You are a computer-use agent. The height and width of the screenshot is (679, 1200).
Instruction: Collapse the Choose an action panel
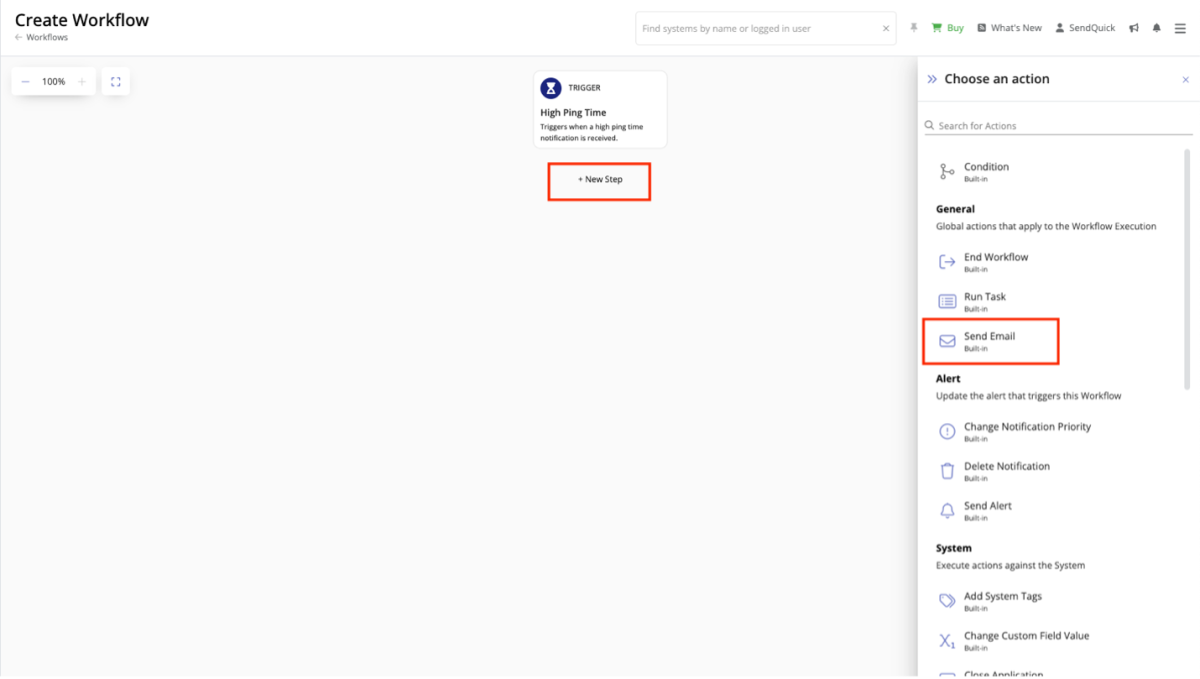coord(932,79)
